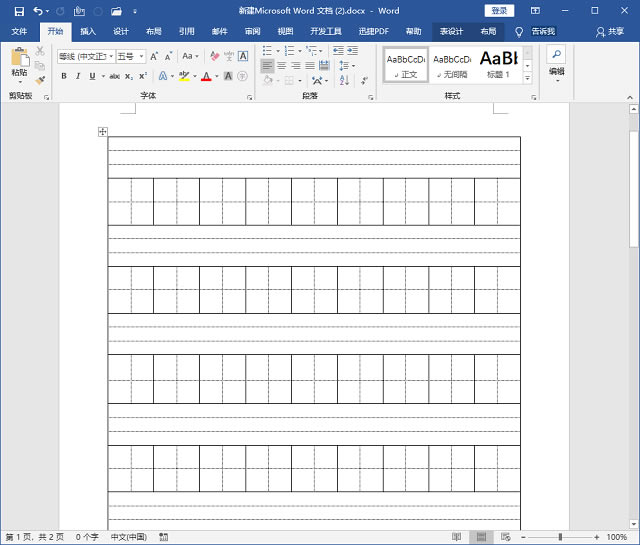The image size is (640, 545).
Task: Toggle superscript X² formatting
Action: [x=143, y=76]
